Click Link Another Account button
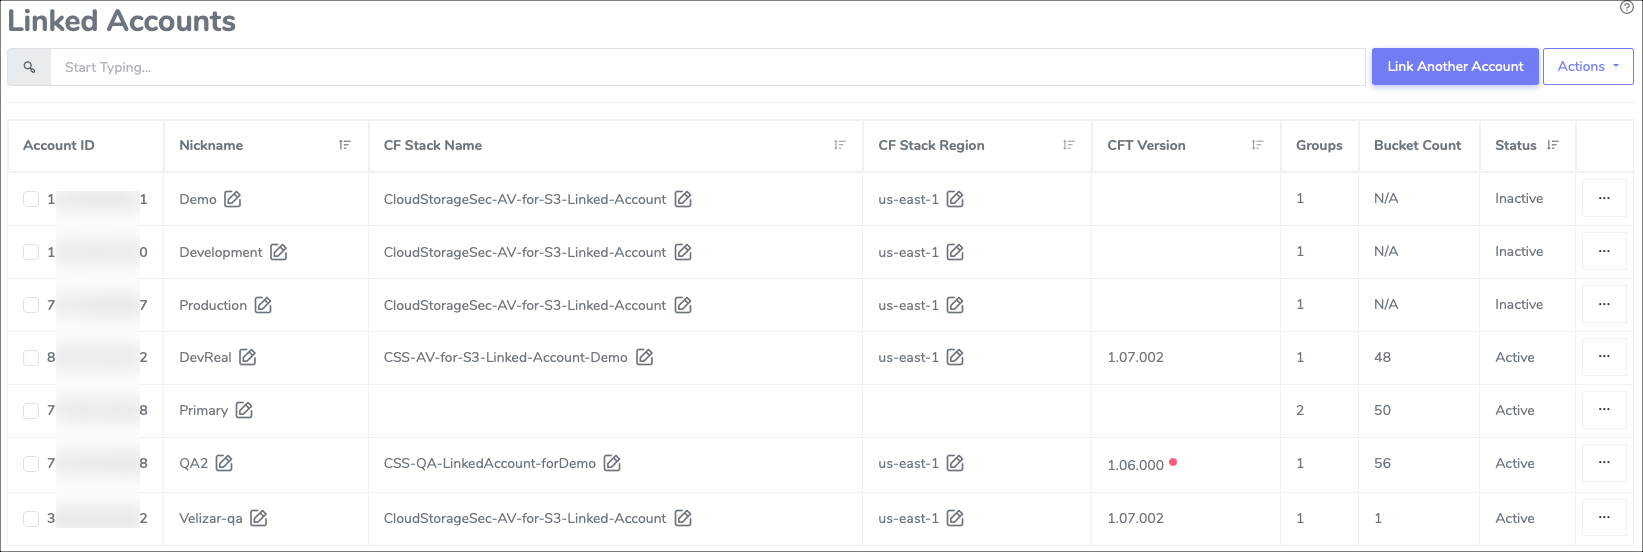 click(x=1455, y=67)
